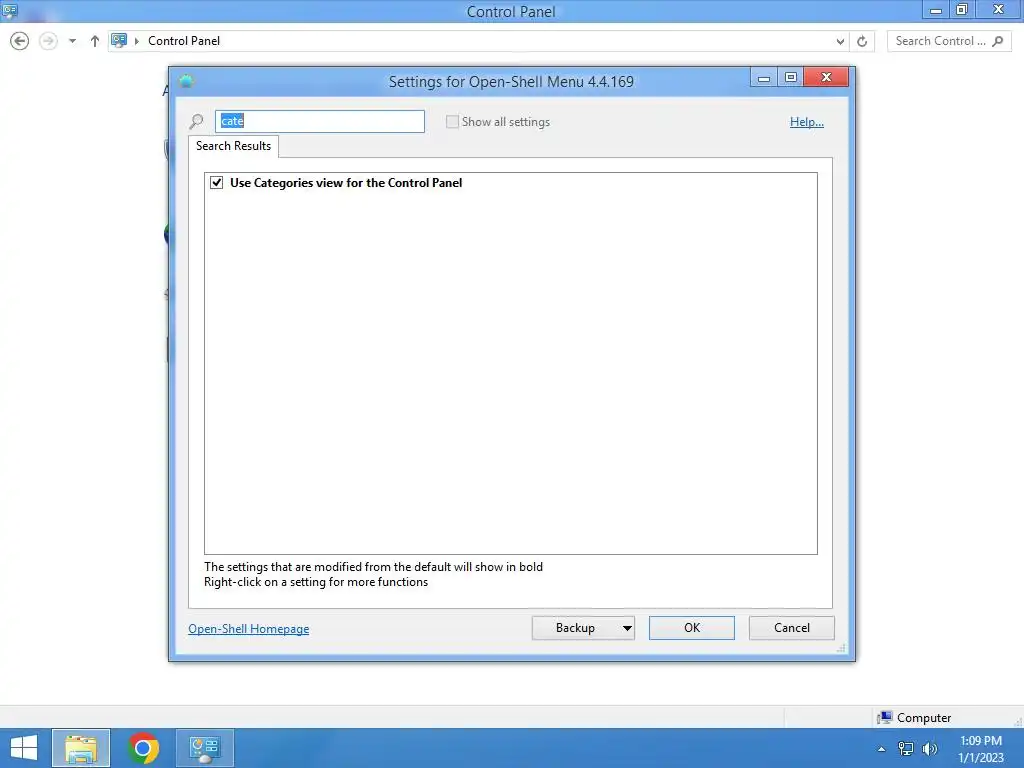
Task: Click the forward arrow in Control Panel
Action: tap(48, 41)
